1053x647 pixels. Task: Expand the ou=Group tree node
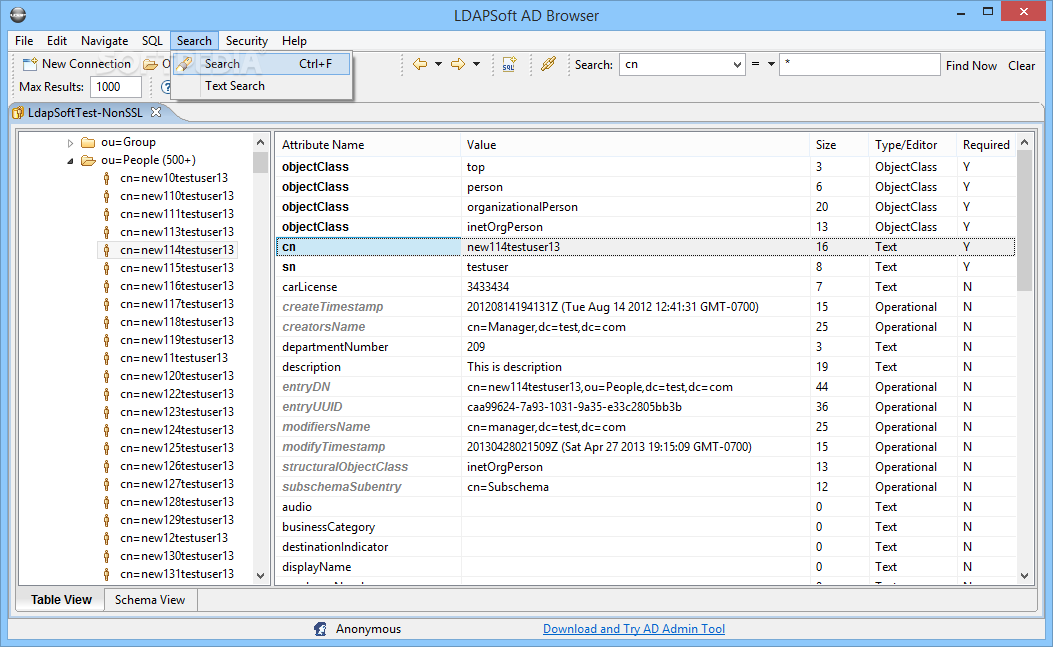[x=70, y=142]
